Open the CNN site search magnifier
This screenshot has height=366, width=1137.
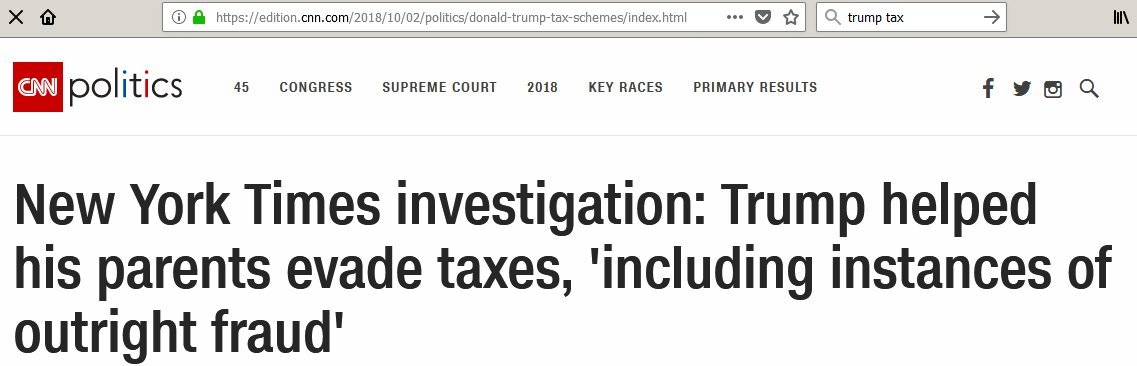tap(1089, 89)
